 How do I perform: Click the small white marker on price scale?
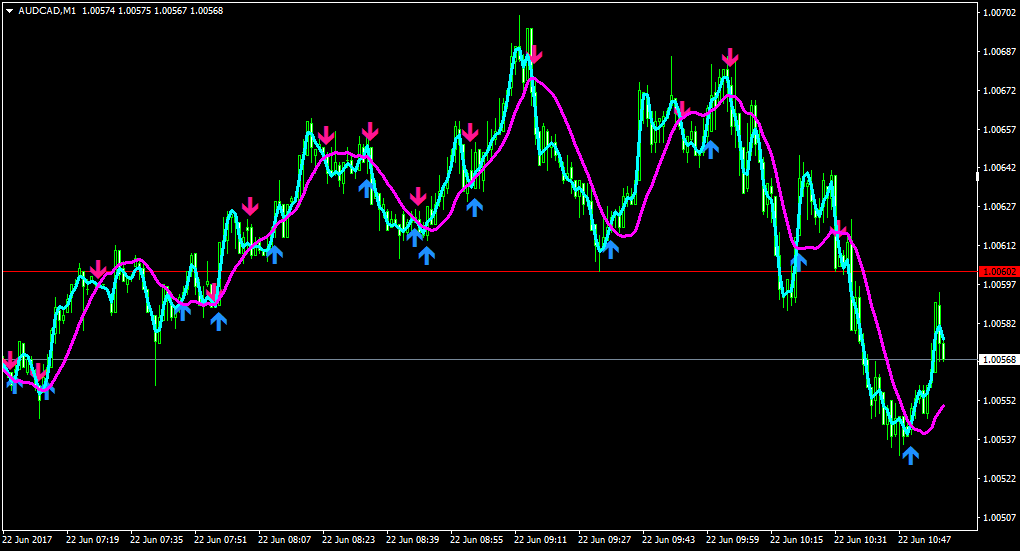tap(977, 176)
